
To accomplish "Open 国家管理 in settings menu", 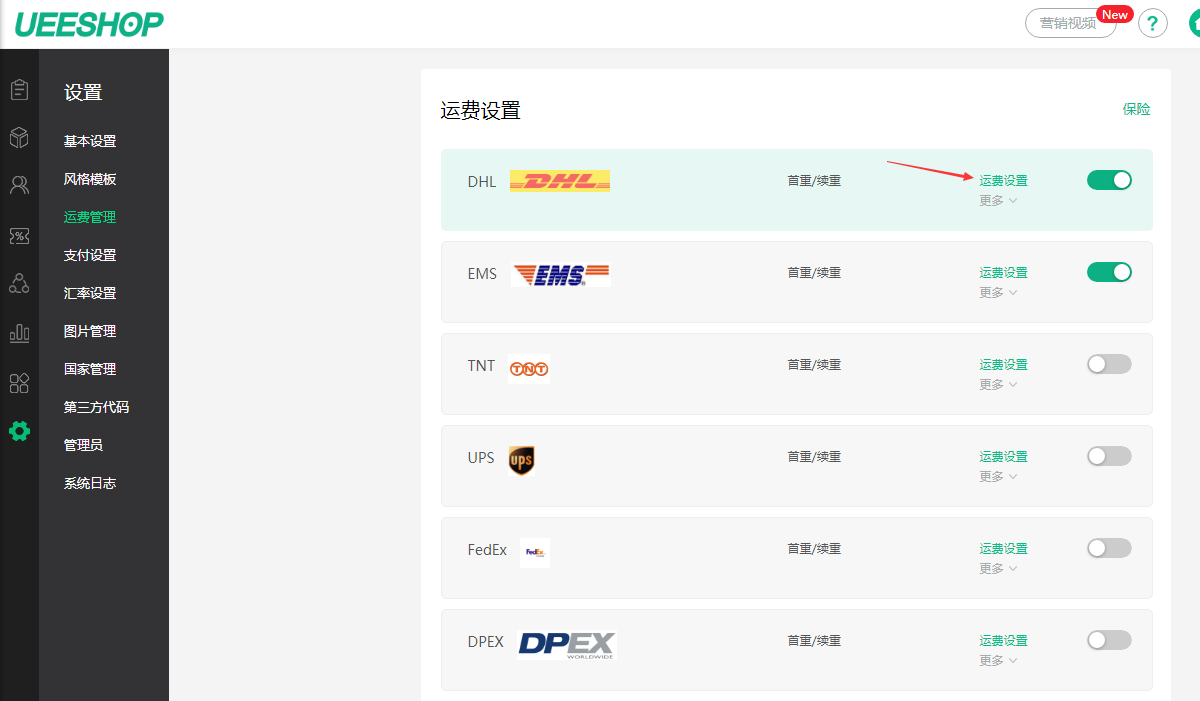I will pos(90,369).
